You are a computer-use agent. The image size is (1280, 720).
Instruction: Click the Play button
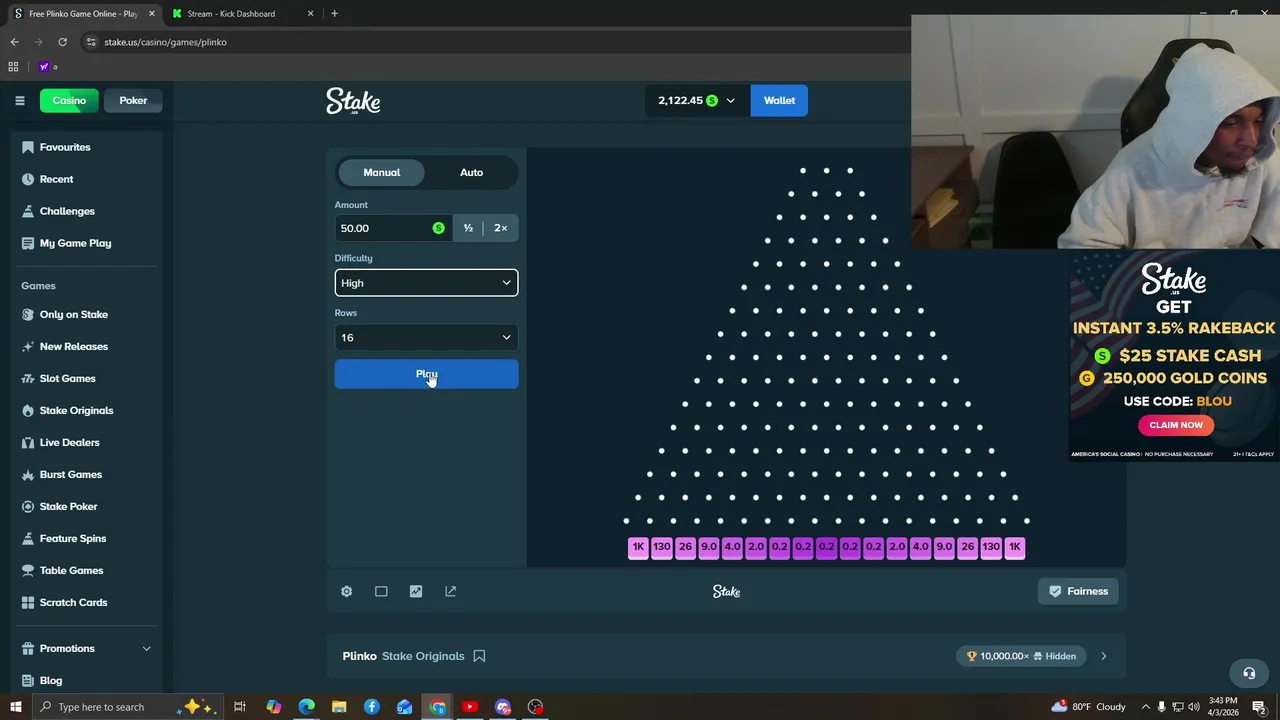click(426, 374)
